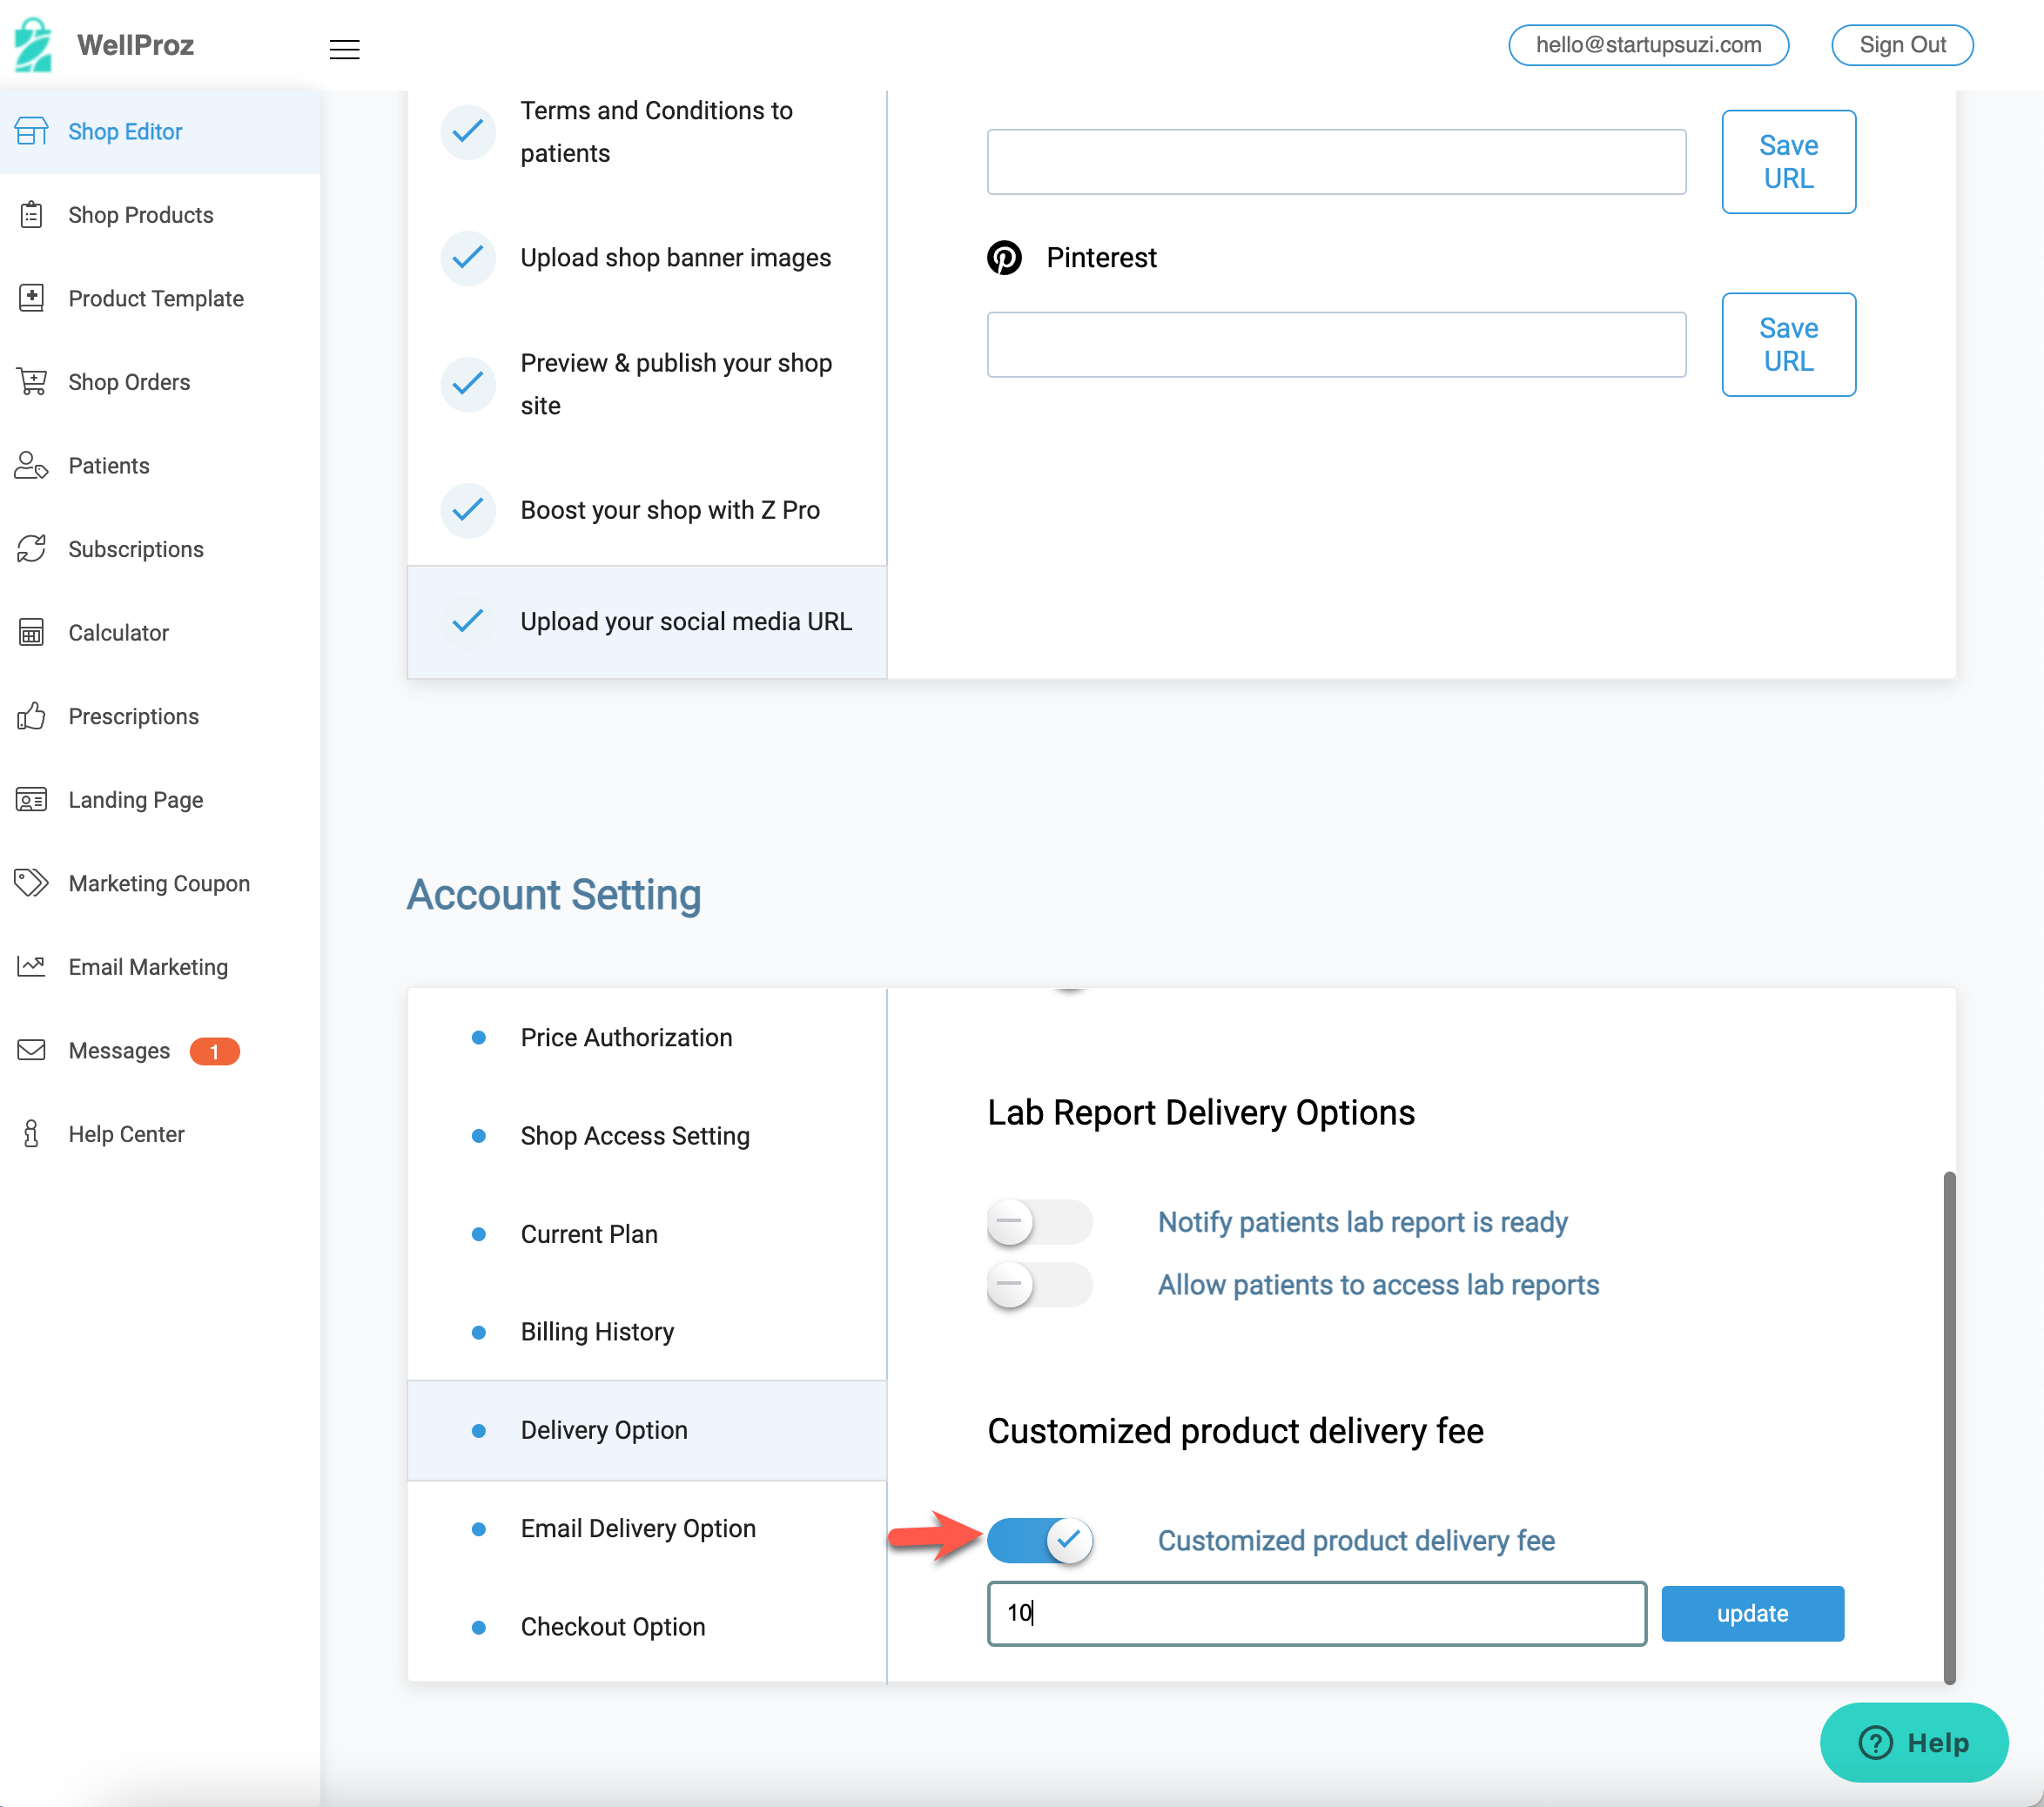Image resolution: width=2044 pixels, height=1807 pixels.
Task: Open the Help chat widget
Action: coord(1913,1743)
